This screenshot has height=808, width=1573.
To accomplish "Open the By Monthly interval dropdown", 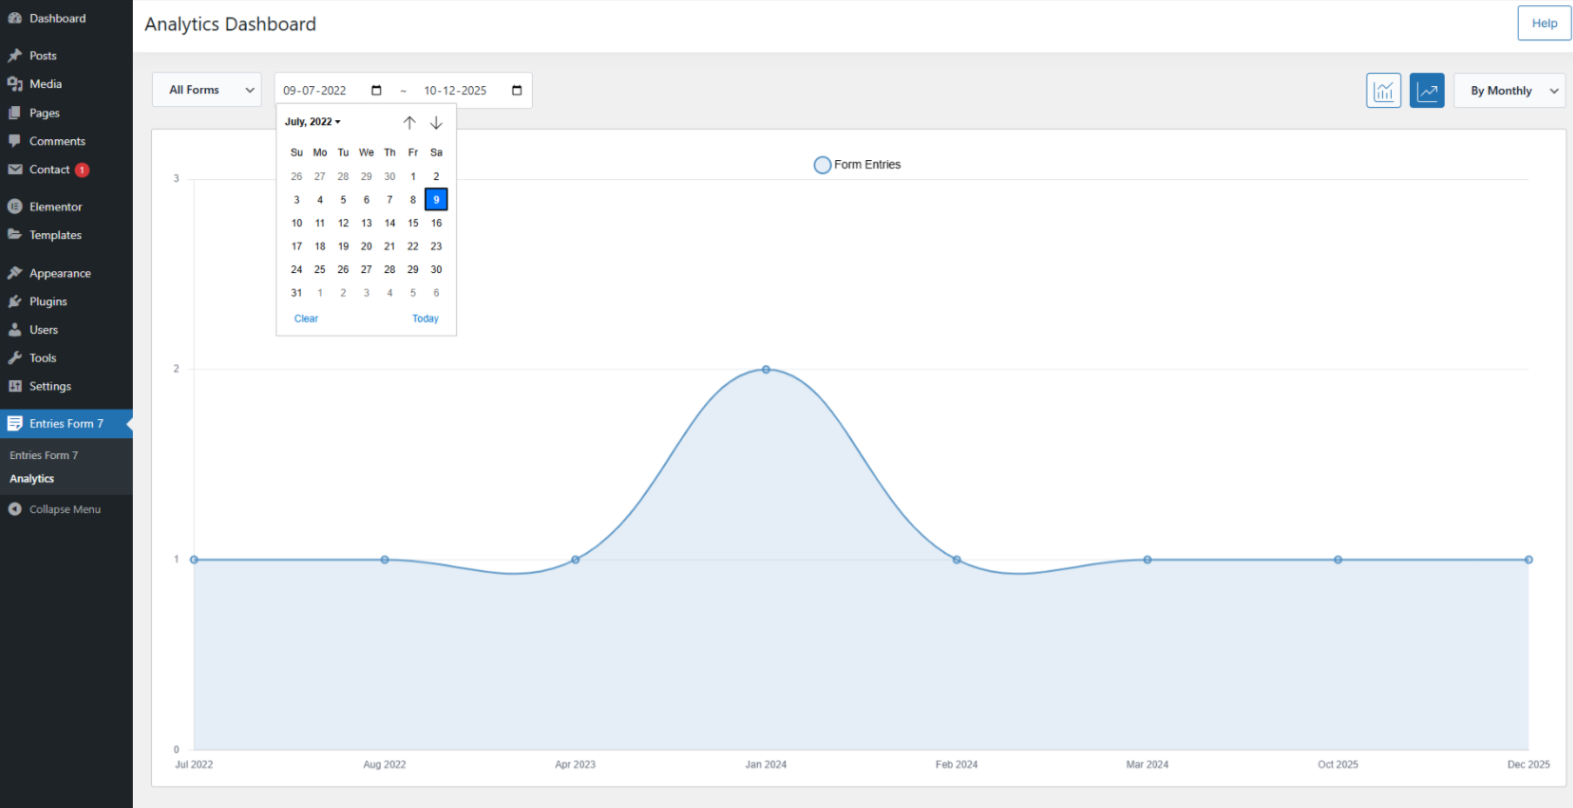I will coord(1509,91).
